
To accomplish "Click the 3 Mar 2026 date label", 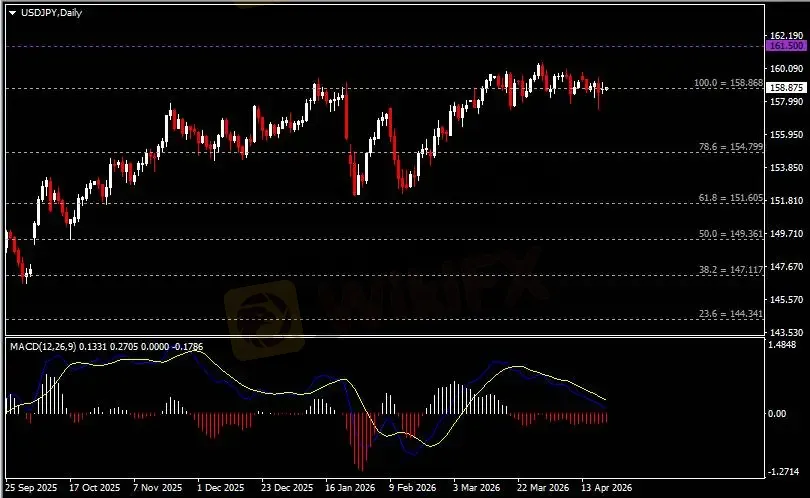I will pyautogui.click(x=477, y=488).
